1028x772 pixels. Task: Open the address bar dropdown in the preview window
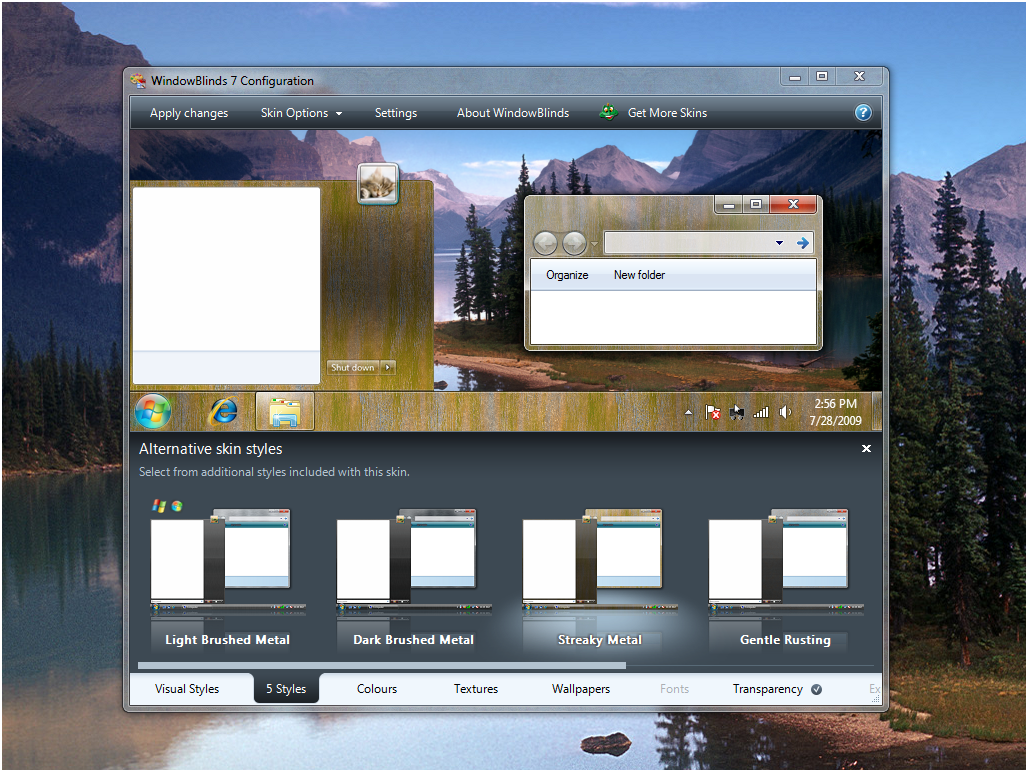[779, 242]
